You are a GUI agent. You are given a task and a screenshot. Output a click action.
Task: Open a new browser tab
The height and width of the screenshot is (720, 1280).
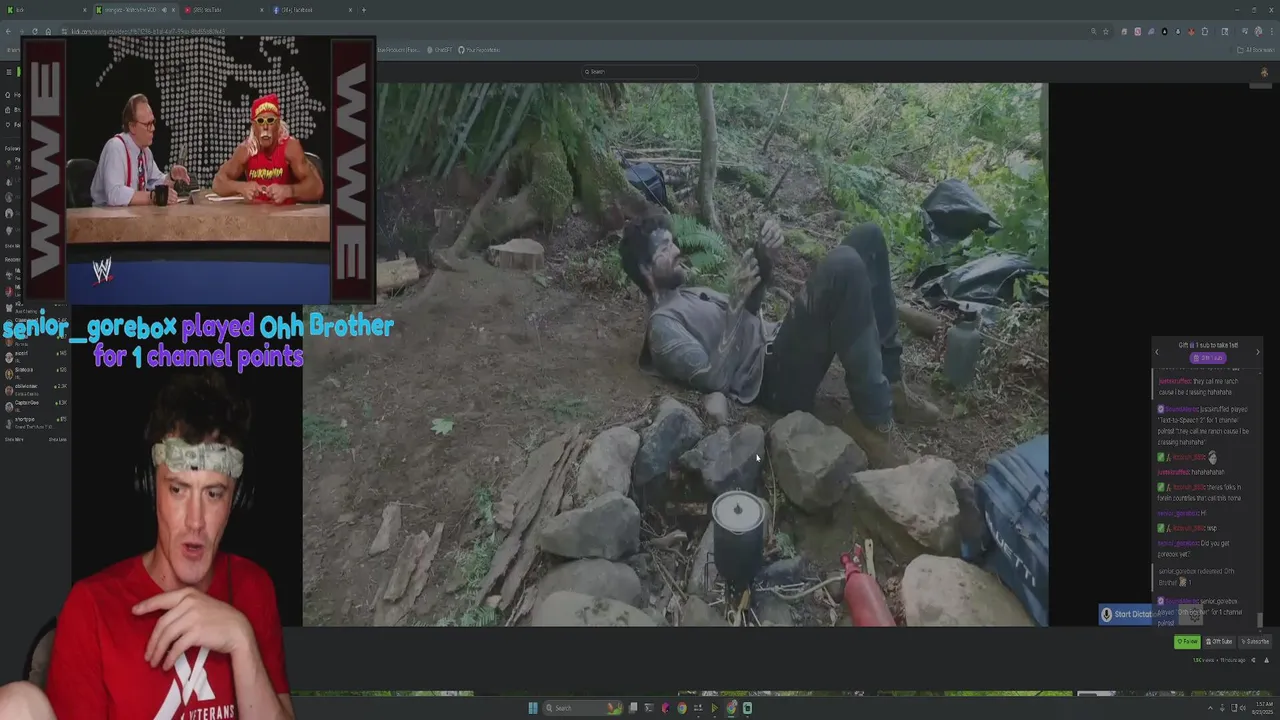click(364, 10)
